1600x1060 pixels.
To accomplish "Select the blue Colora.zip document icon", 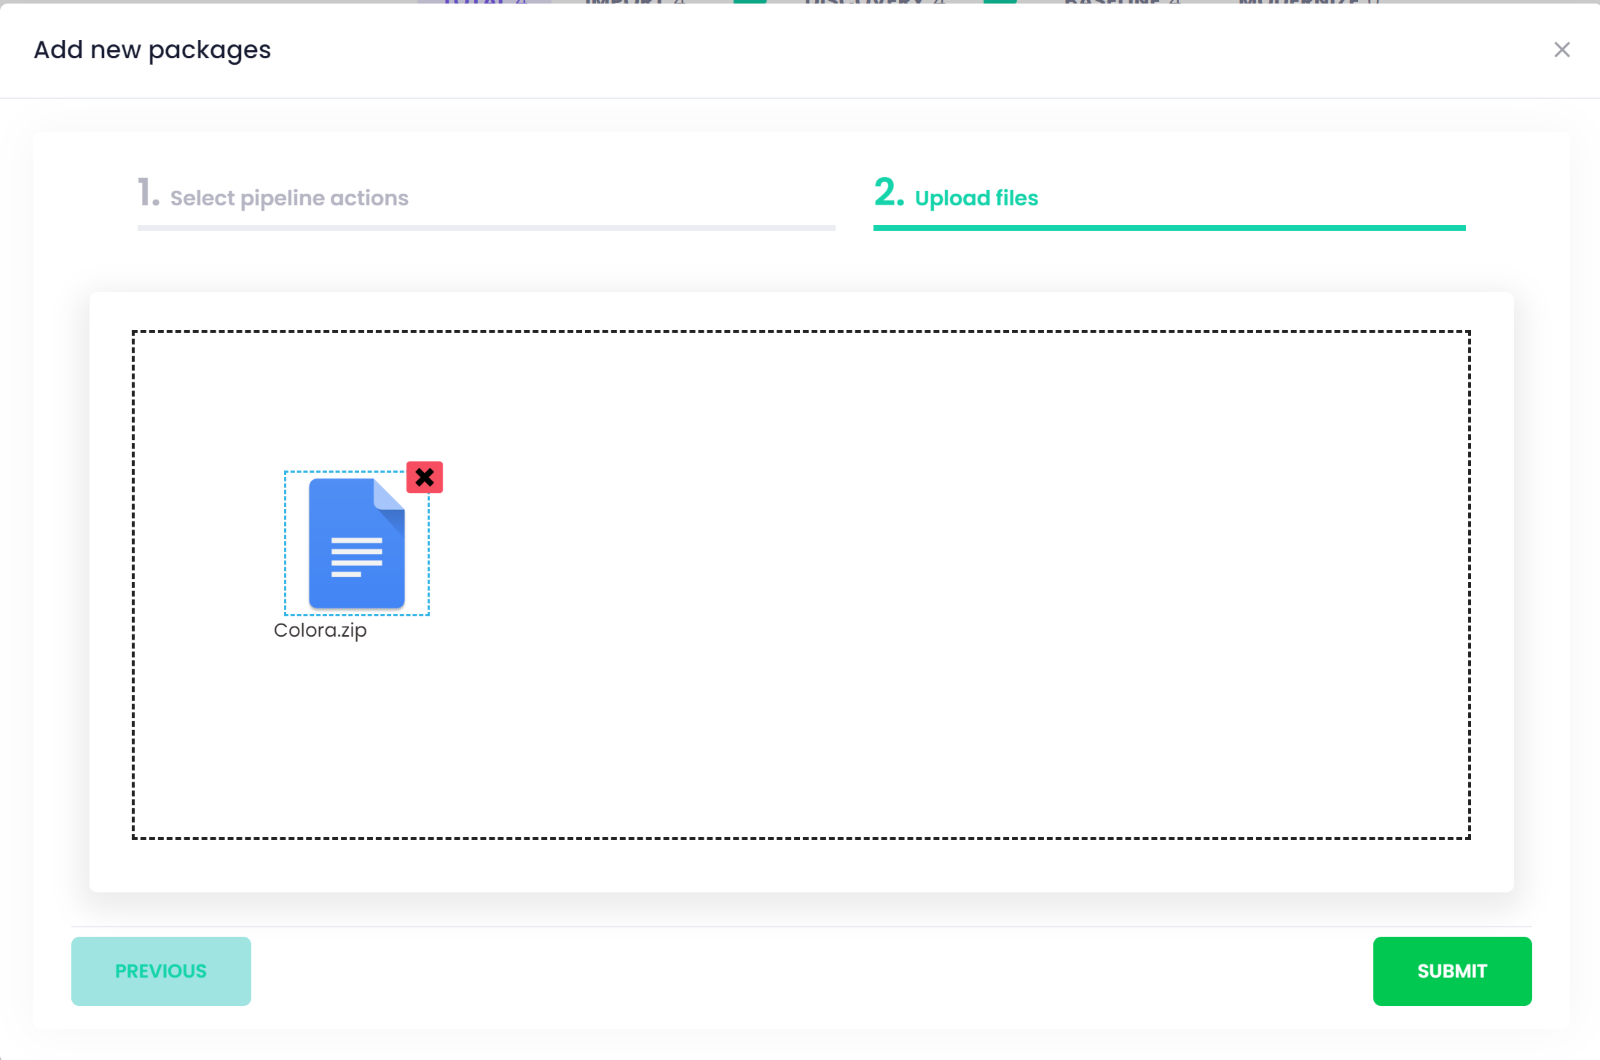I will click(357, 543).
